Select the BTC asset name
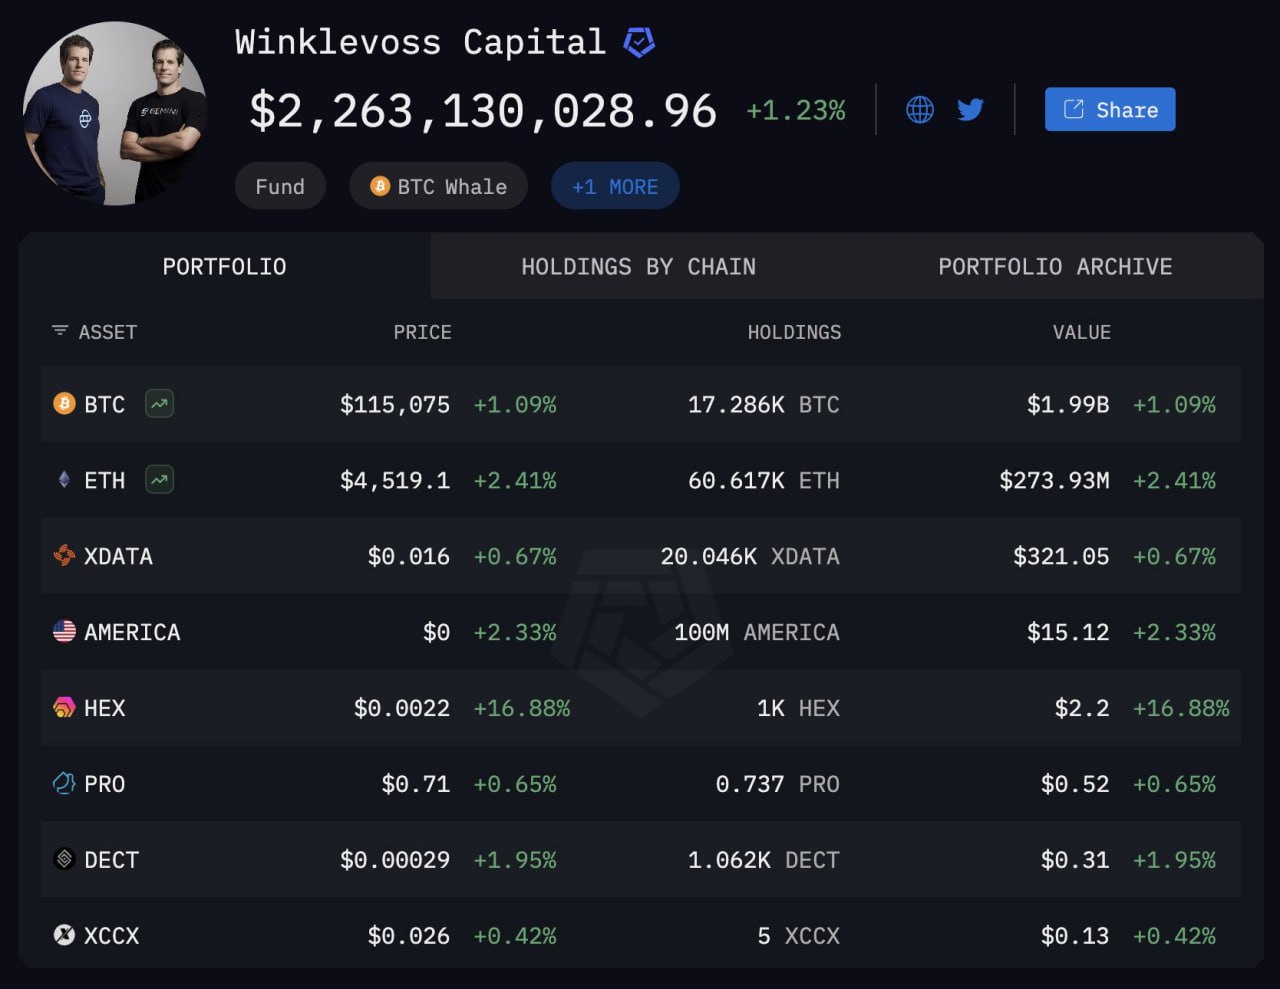The height and width of the screenshot is (989, 1280). tap(104, 404)
